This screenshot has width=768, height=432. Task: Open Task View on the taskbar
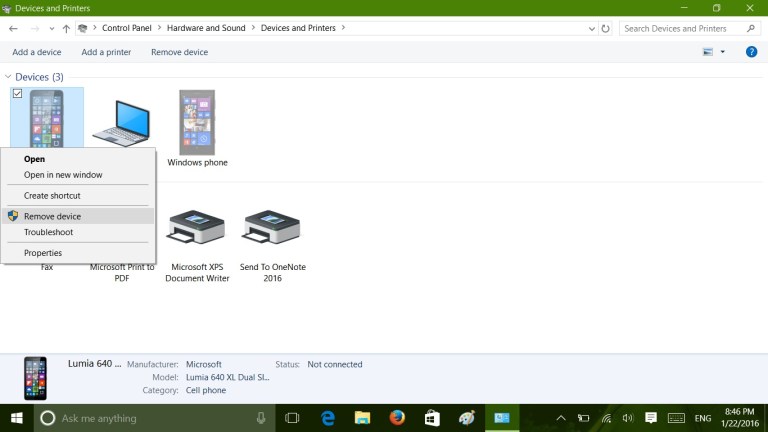coord(292,418)
